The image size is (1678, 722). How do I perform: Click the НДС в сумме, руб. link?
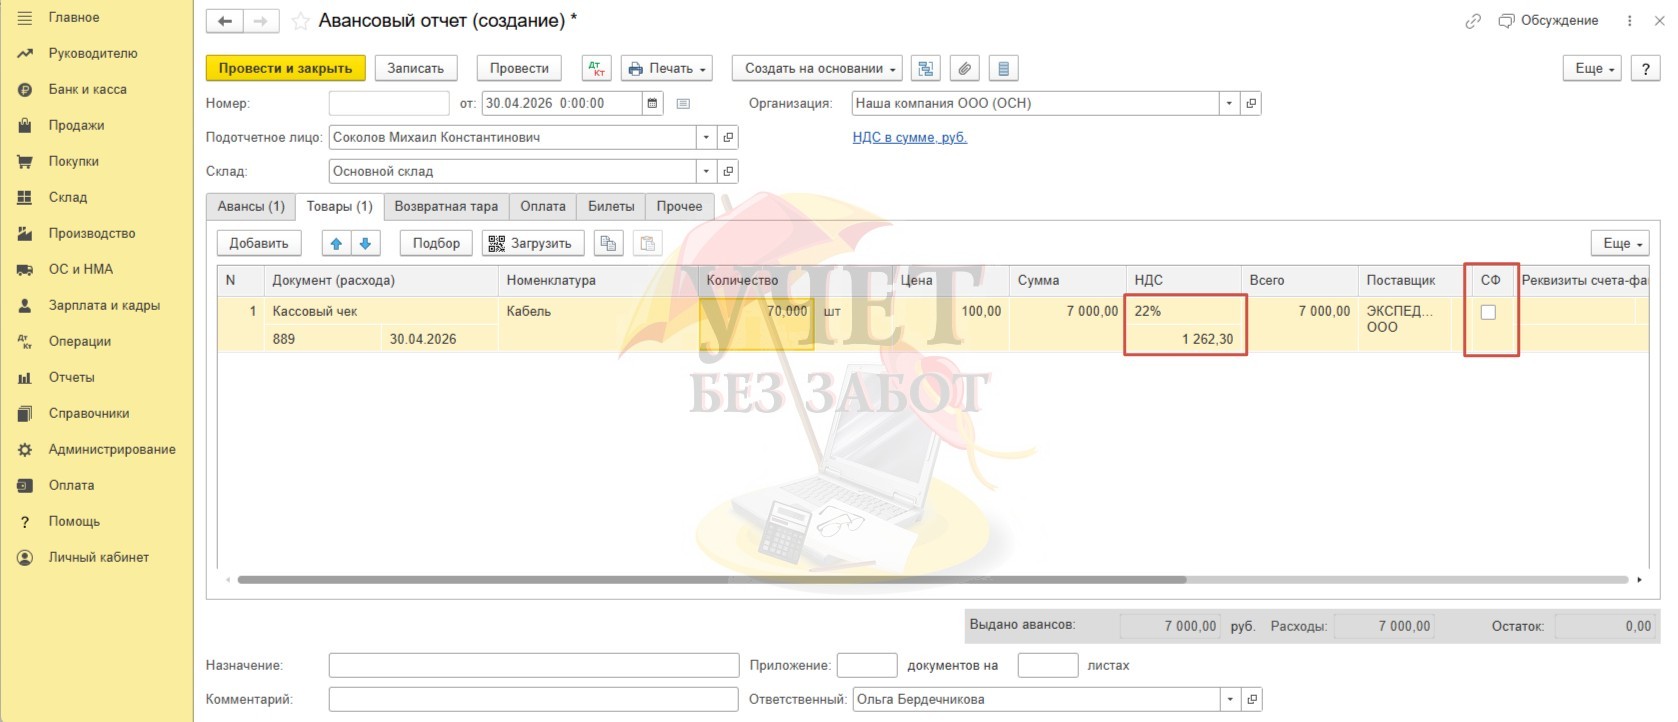(x=909, y=137)
